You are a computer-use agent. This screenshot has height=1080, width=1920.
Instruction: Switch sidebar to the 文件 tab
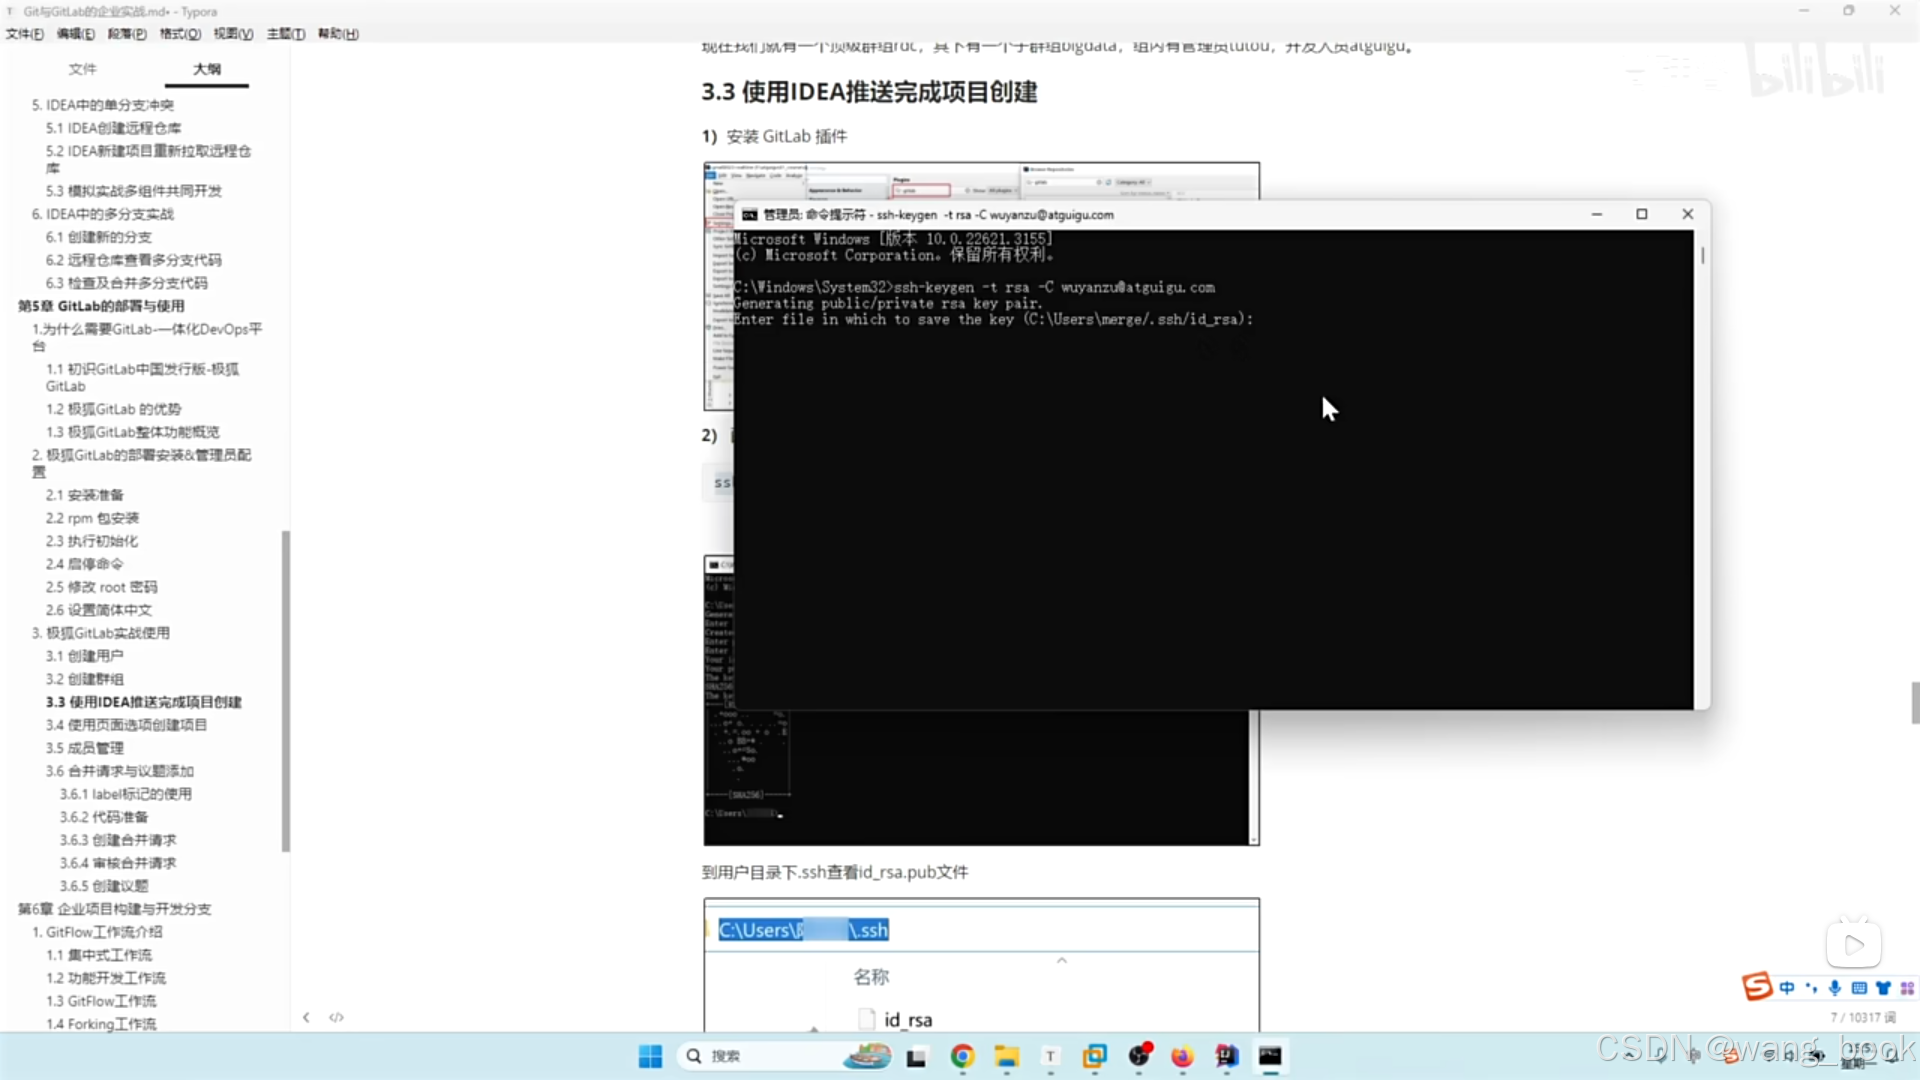[82, 69]
